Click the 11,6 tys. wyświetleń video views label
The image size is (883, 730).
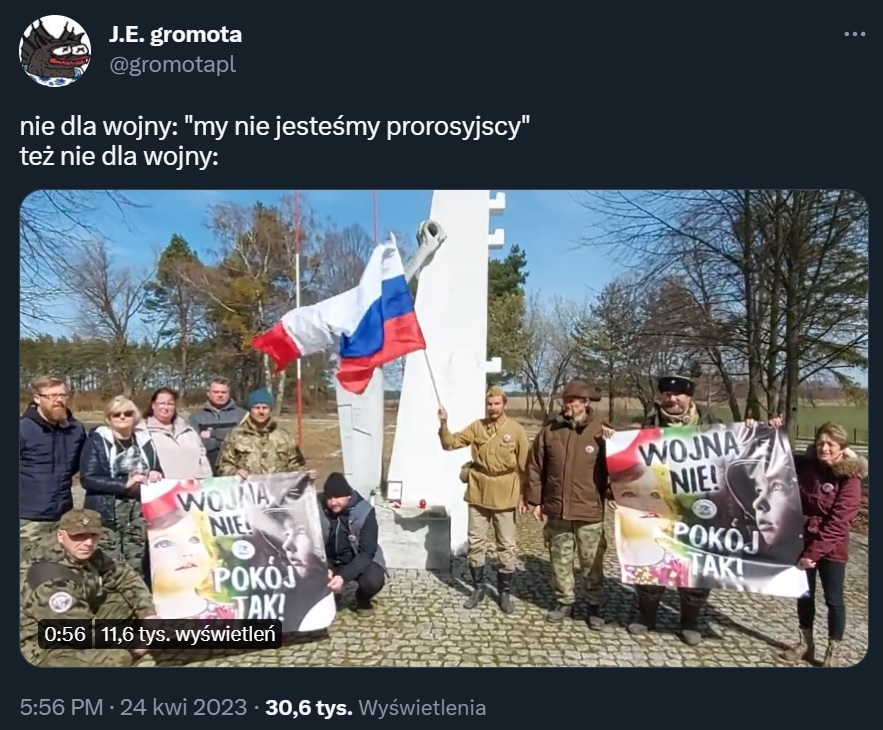188,635
